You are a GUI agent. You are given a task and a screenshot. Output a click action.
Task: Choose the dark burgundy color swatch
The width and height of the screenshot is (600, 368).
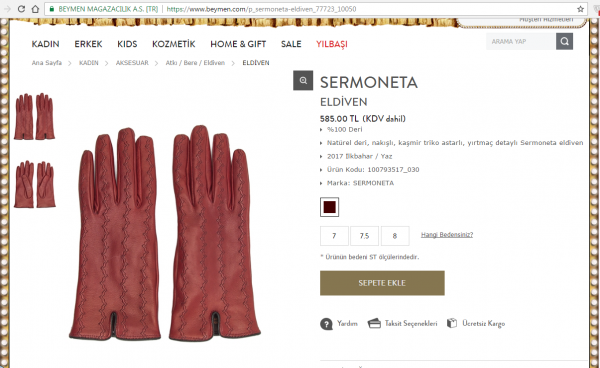[329, 207]
